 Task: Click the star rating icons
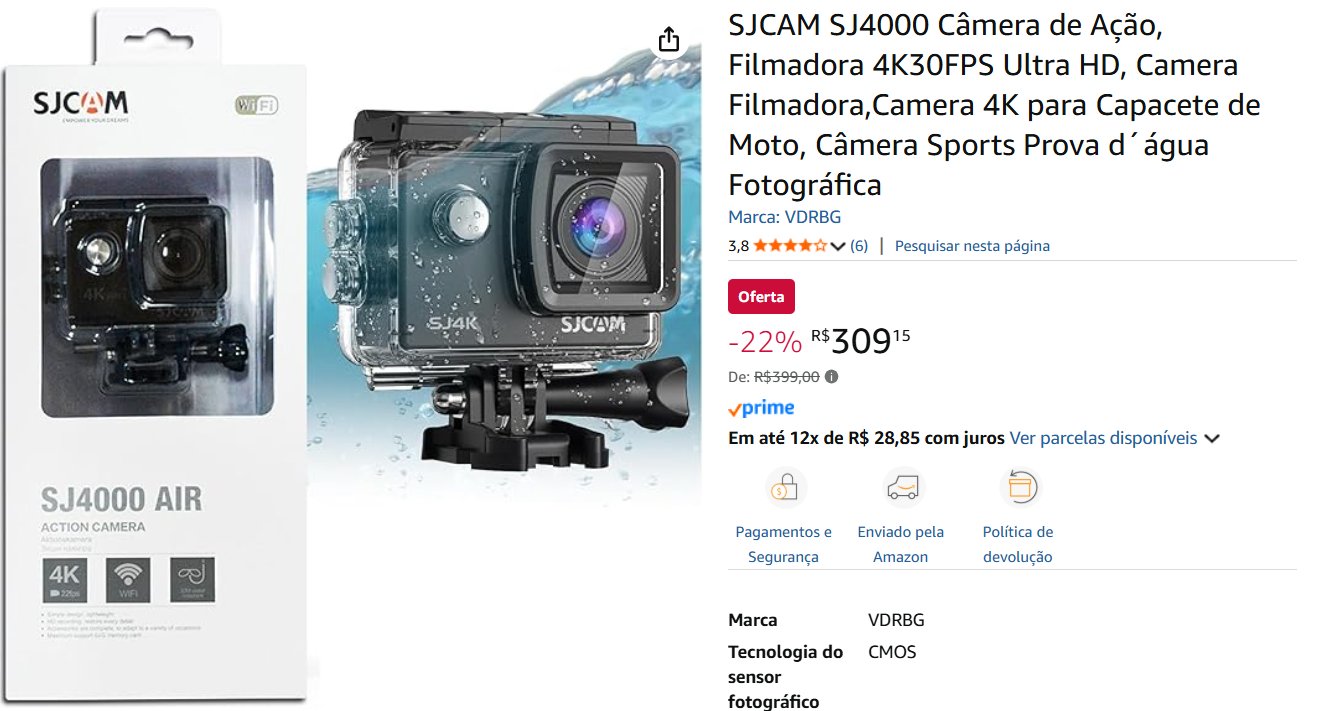coord(790,246)
